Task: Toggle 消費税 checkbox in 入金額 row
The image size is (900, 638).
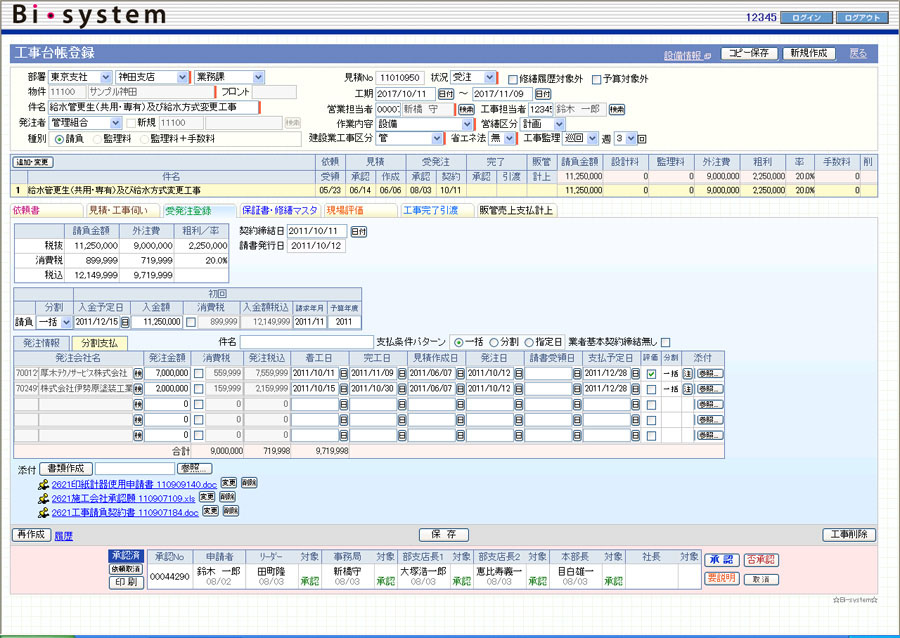Action: pyautogui.click(x=191, y=322)
